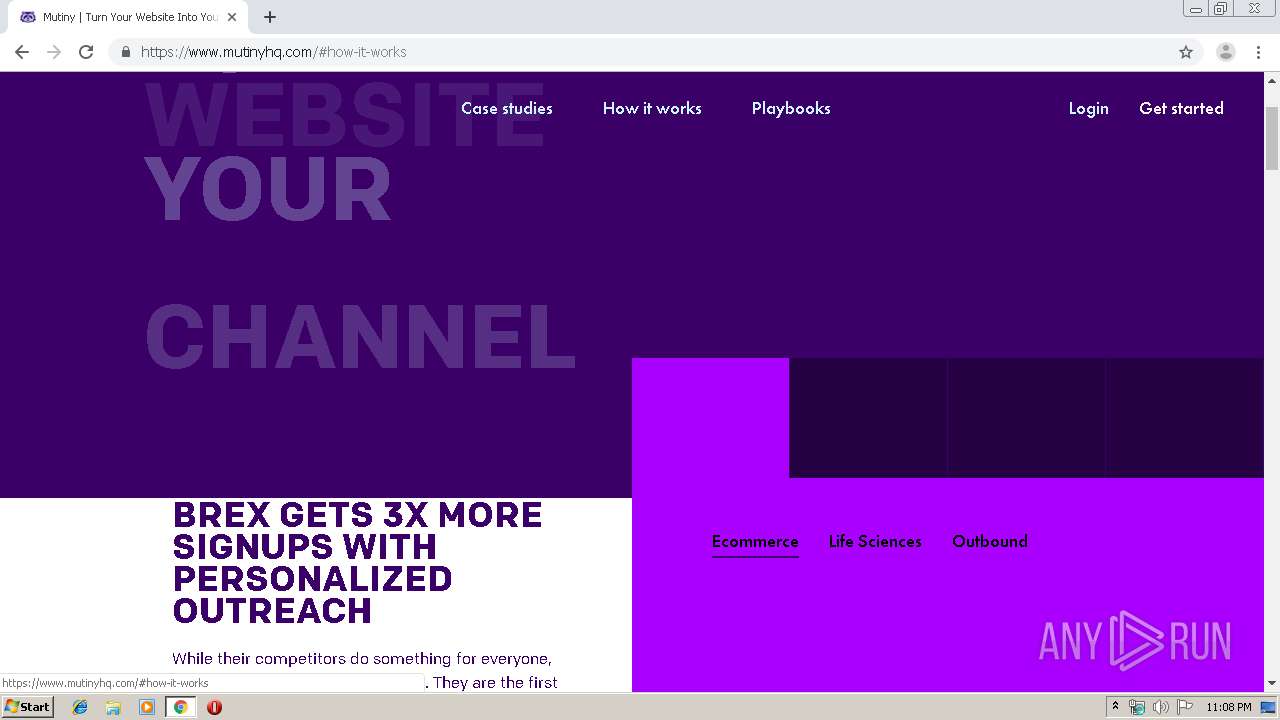This screenshot has width=1280, height=720.
Task: Click the address bar URL
Action: tap(274, 52)
